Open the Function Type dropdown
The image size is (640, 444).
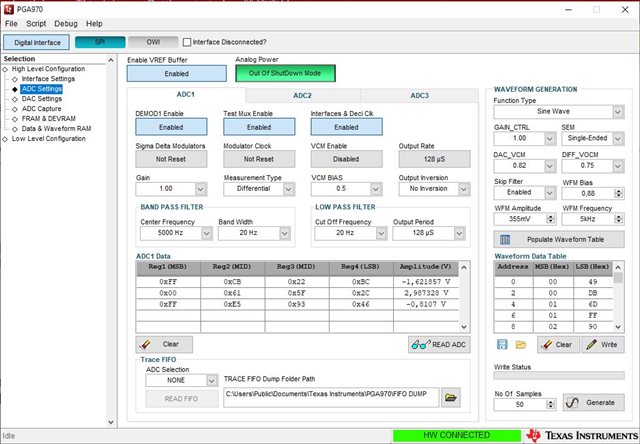click(x=618, y=111)
